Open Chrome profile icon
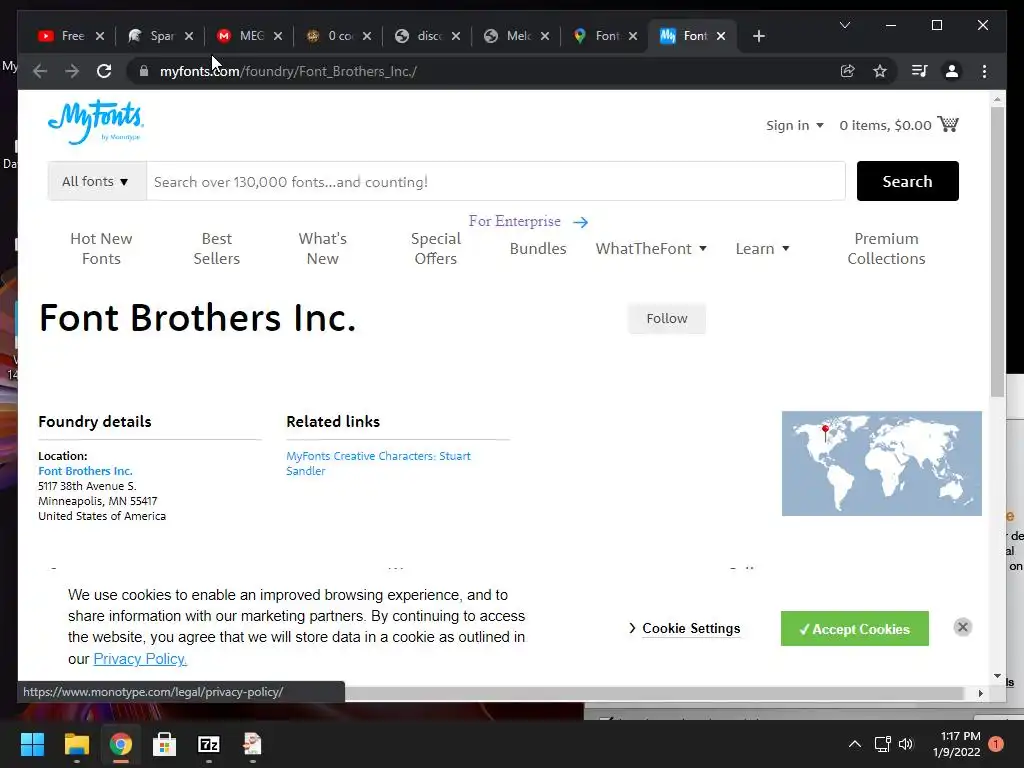Screen dimensions: 1024x768 (952, 71)
